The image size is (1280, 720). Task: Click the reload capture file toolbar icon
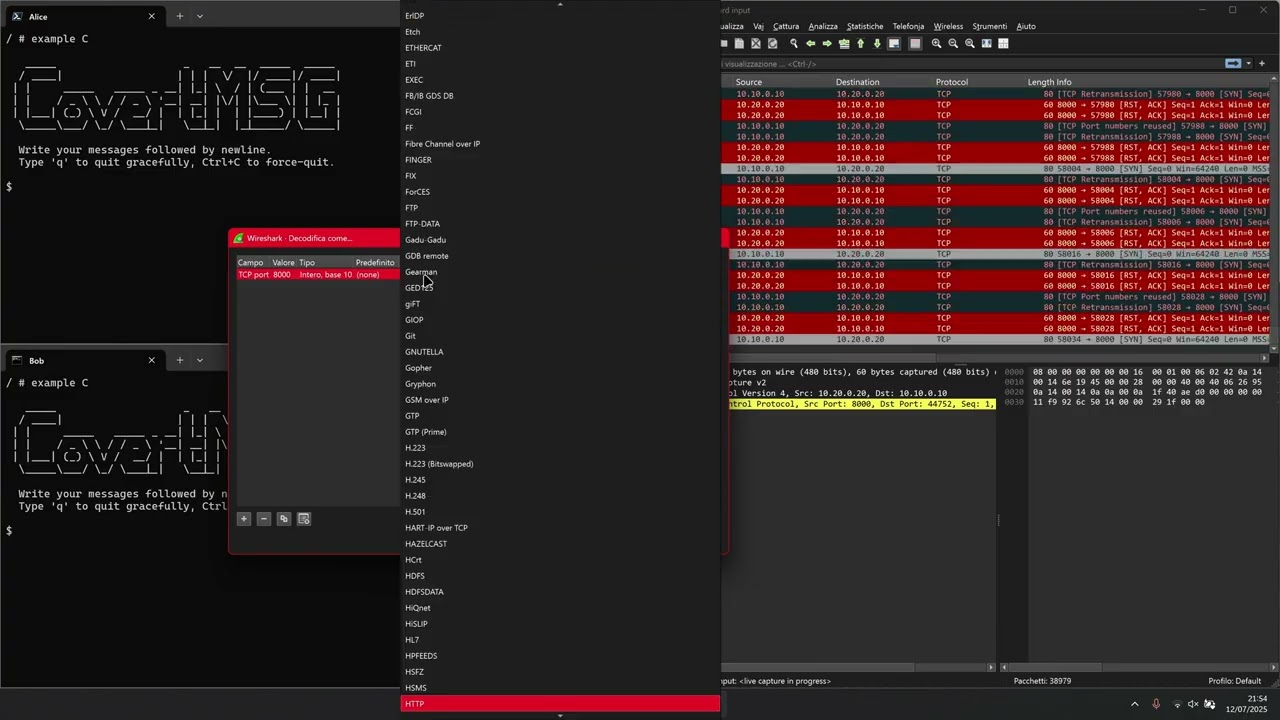click(x=772, y=44)
